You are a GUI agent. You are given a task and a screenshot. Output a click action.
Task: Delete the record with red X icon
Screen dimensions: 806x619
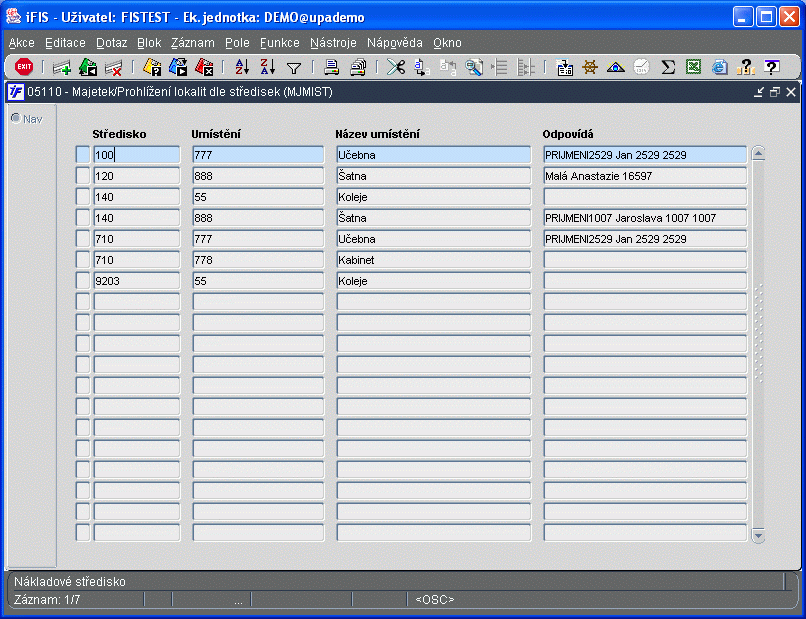point(114,67)
